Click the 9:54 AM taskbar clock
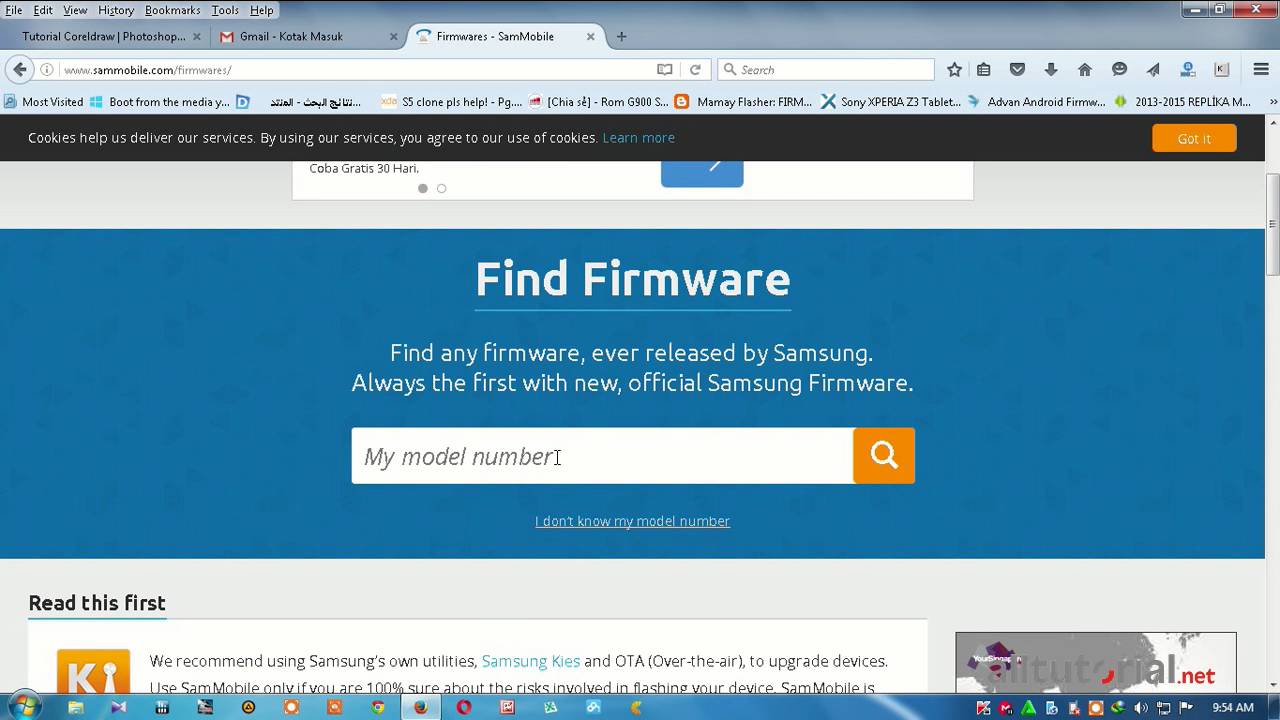This screenshot has height=720, width=1280. pos(1232,708)
